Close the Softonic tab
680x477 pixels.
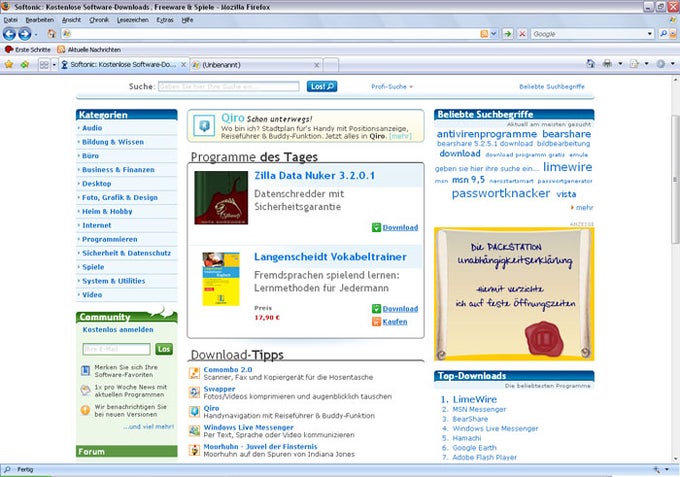point(183,65)
